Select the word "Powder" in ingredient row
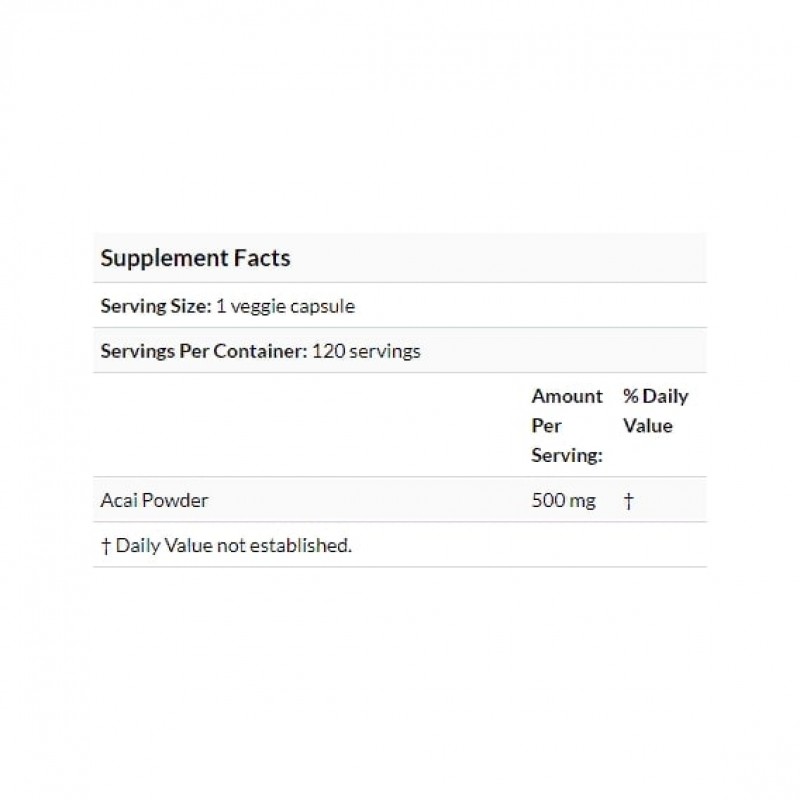 tap(176, 500)
